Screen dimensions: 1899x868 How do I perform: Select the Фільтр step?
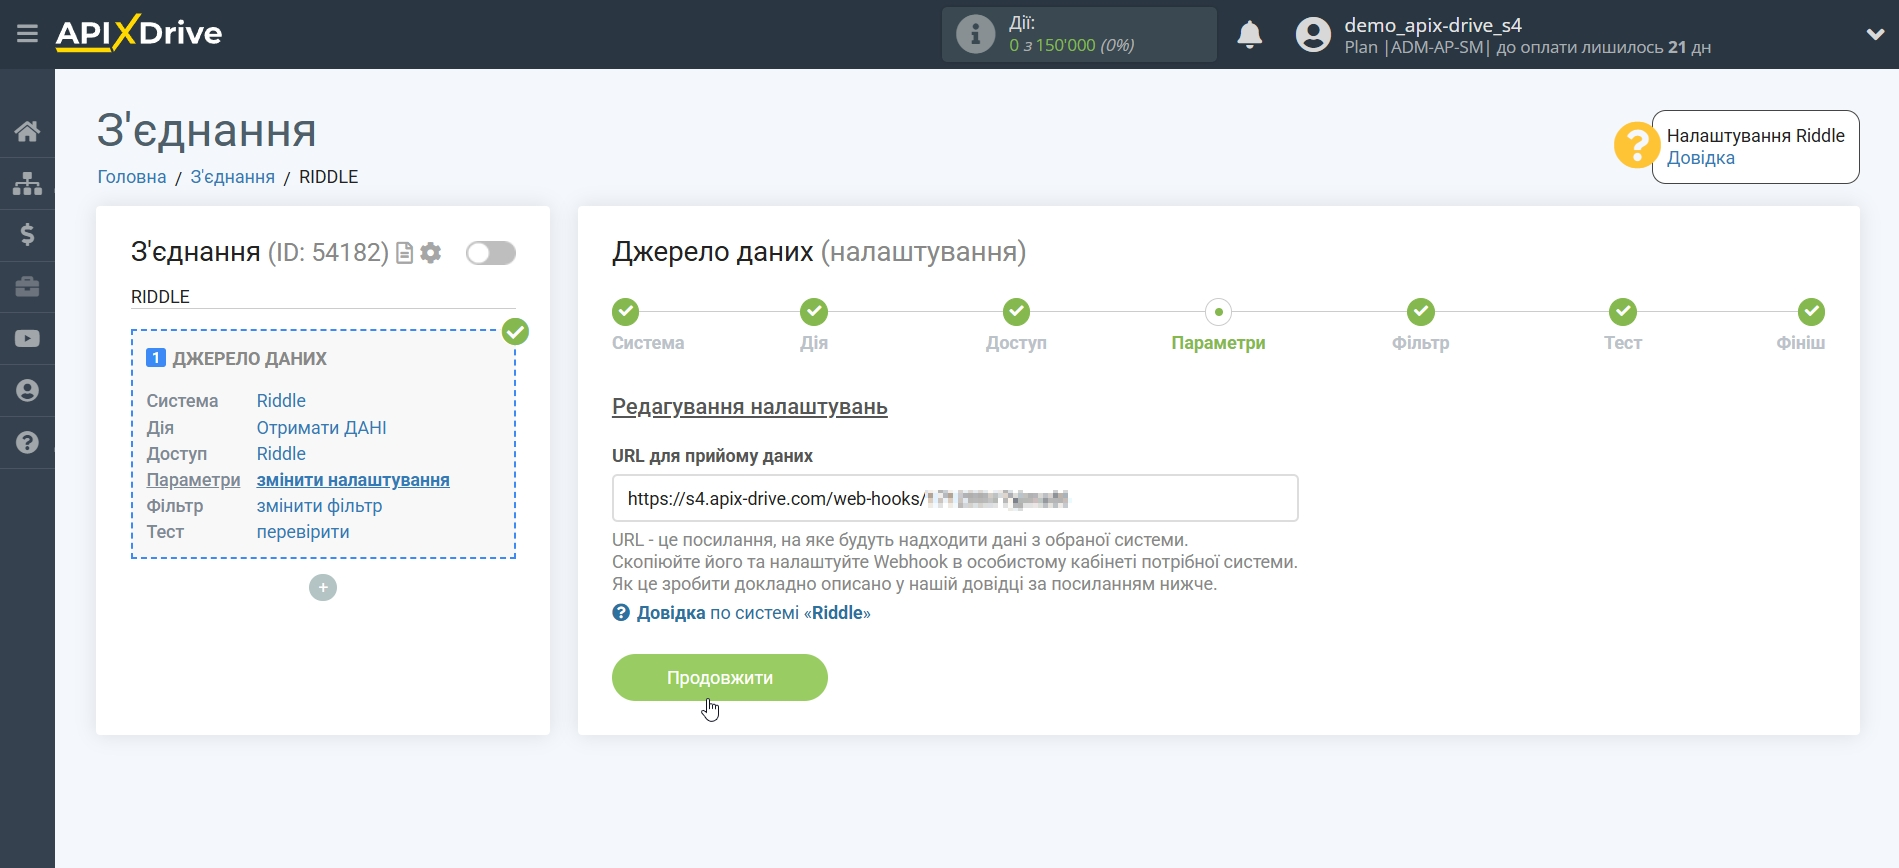point(1420,312)
